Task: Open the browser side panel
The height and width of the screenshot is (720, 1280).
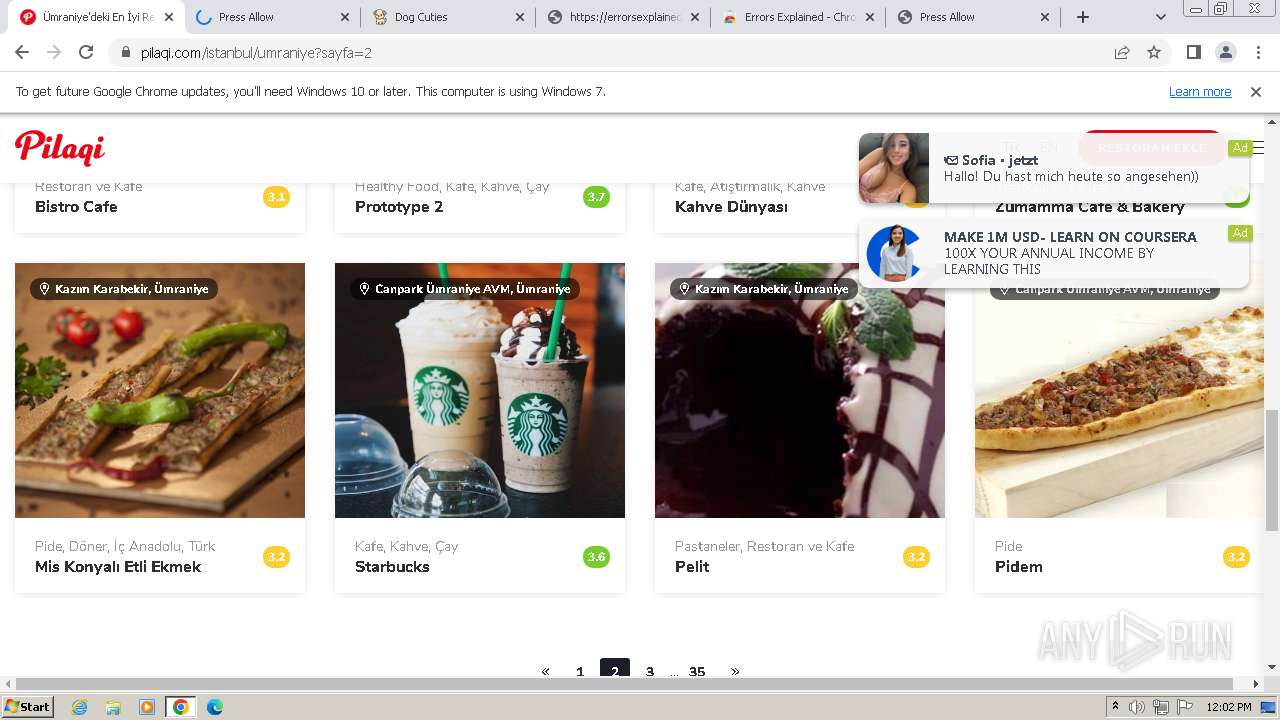Action: [1194, 53]
